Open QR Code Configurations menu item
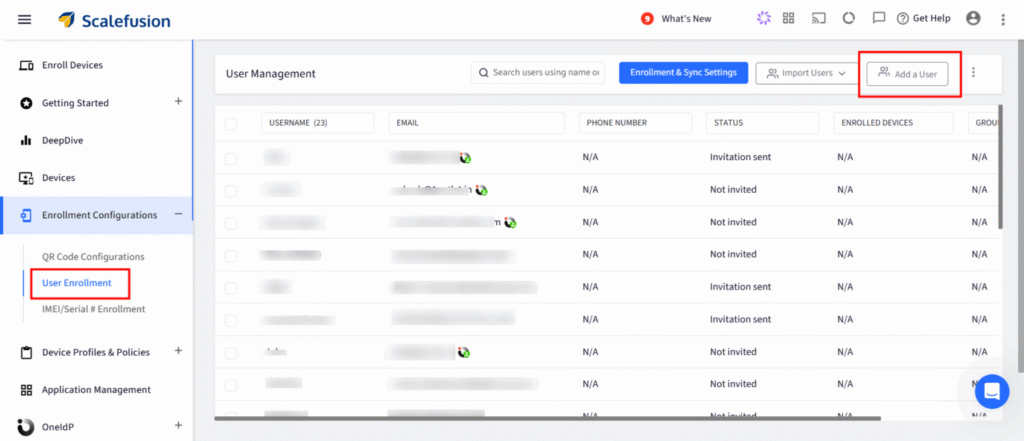This screenshot has width=1024, height=441. pos(93,257)
